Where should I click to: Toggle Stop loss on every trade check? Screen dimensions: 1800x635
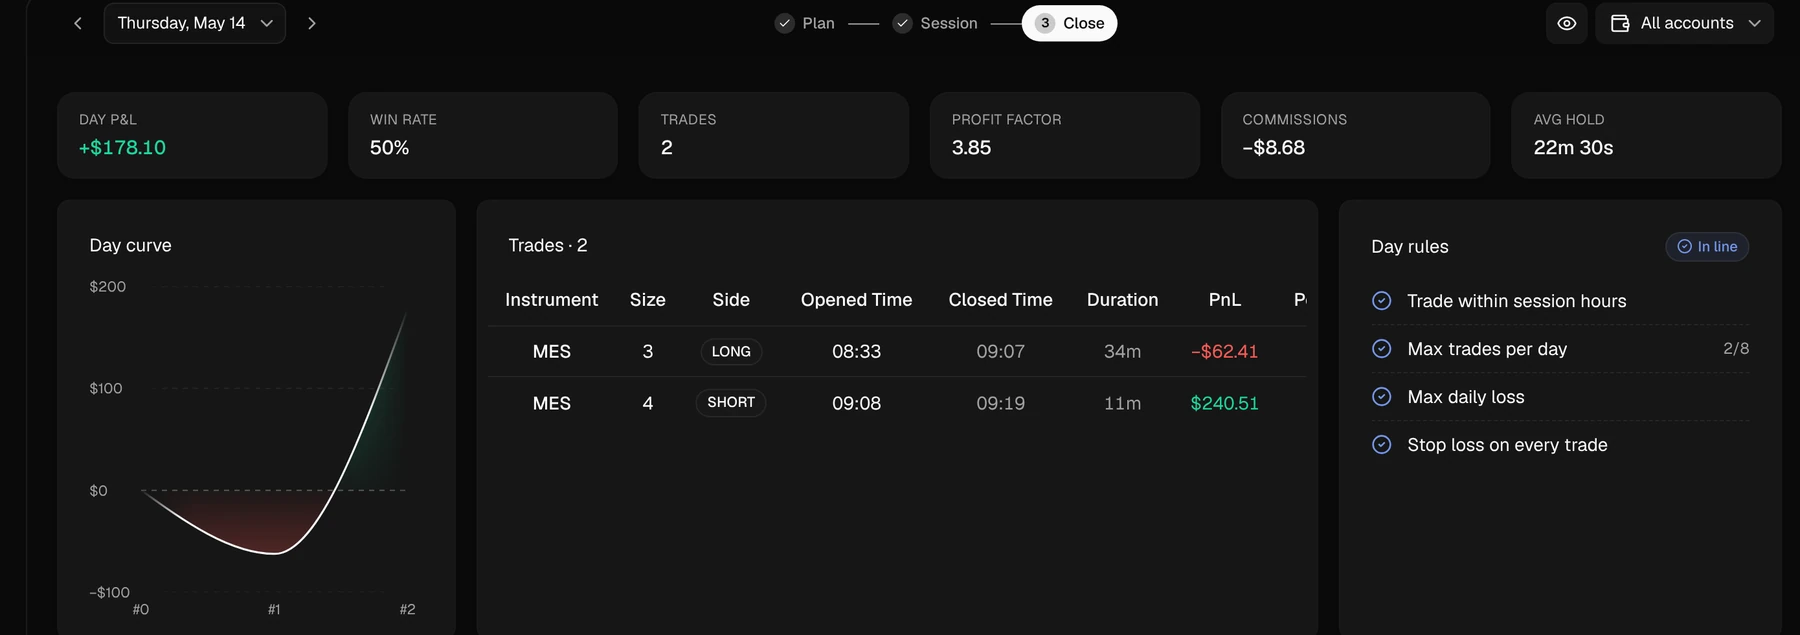pos(1382,445)
